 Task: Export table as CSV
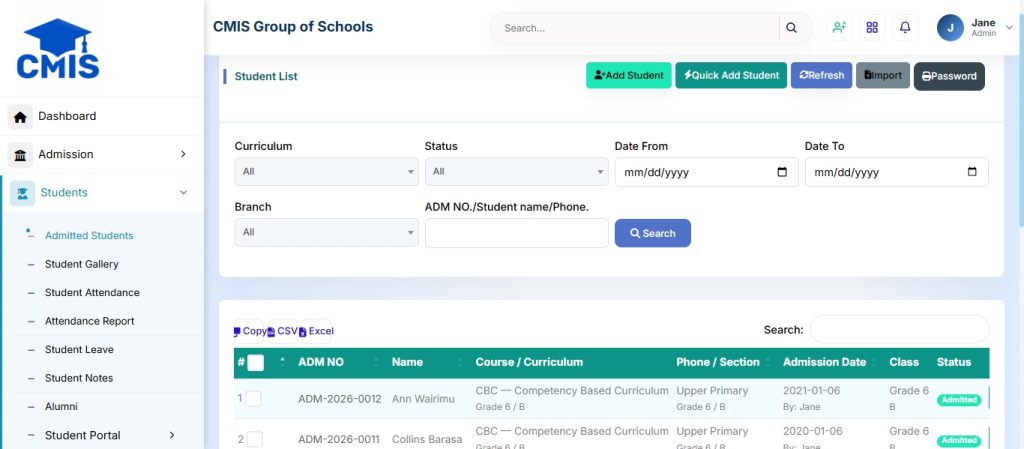point(283,332)
